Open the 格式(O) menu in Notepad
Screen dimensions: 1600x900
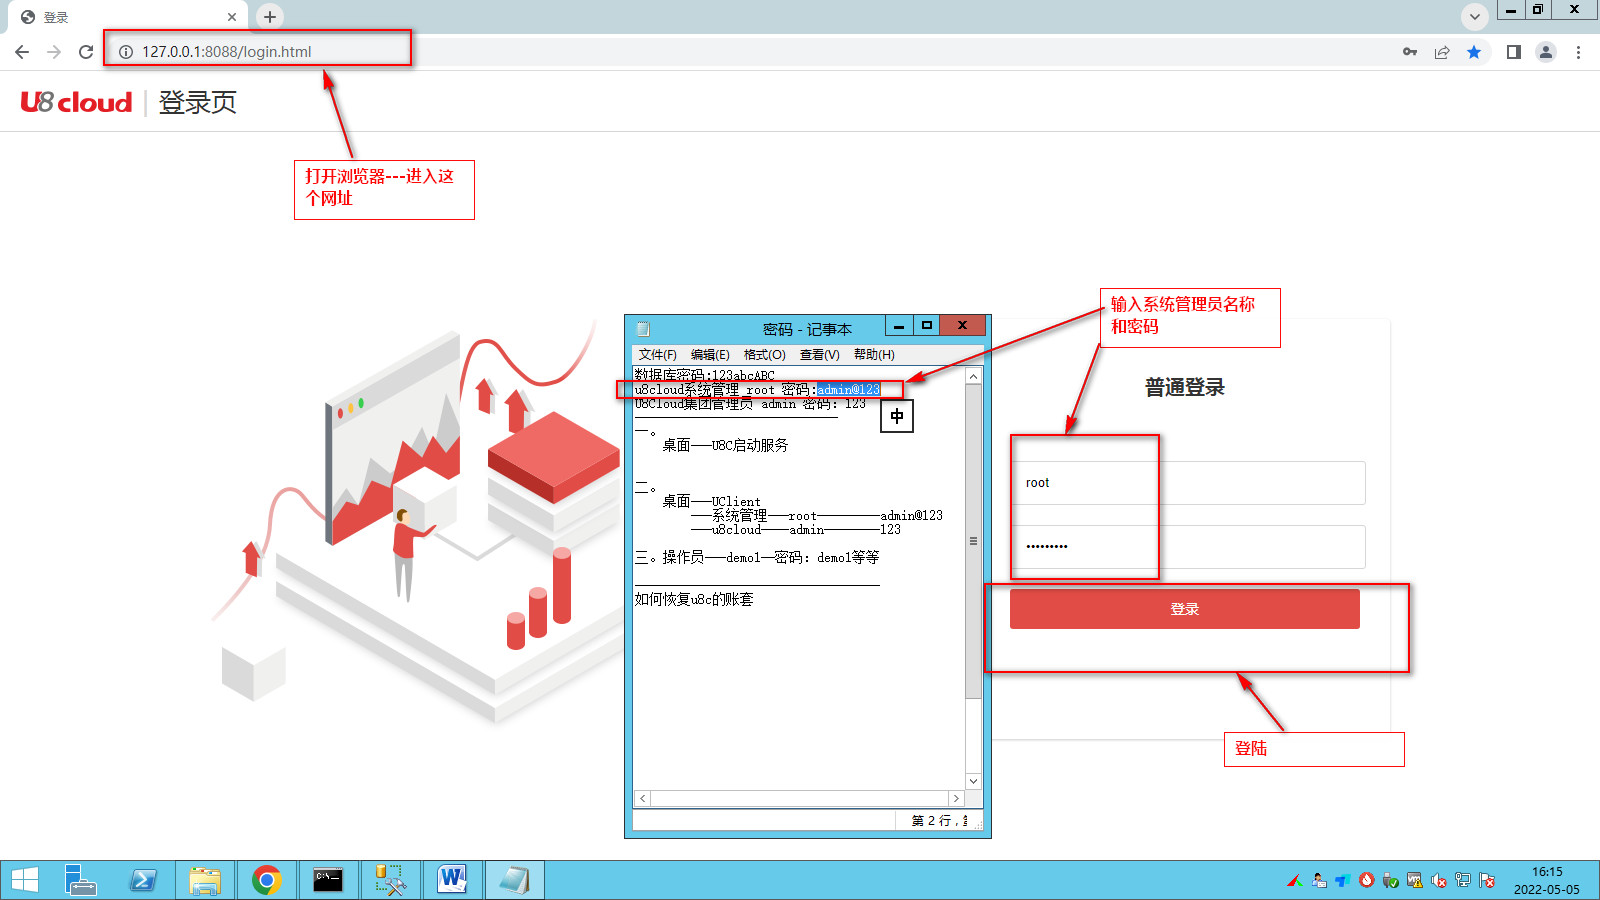point(764,355)
